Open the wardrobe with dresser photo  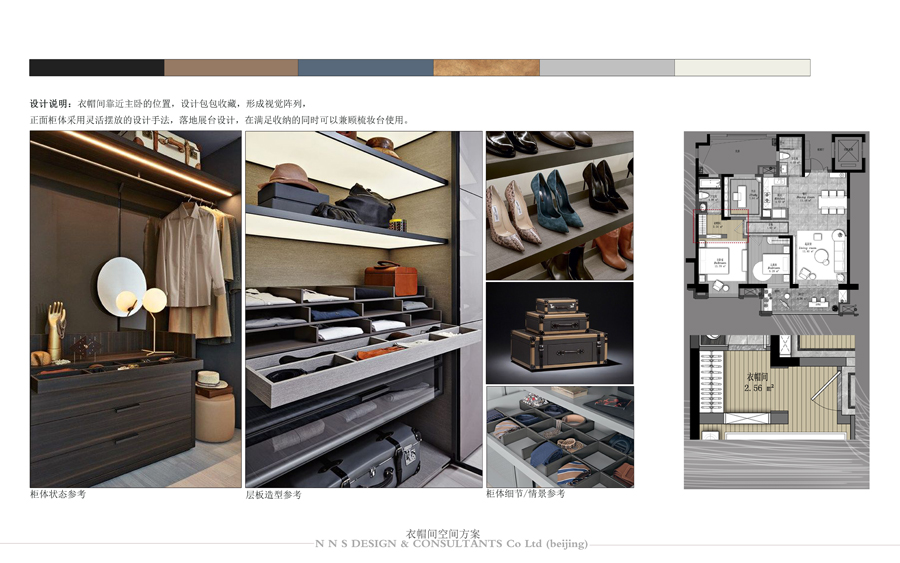click(x=135, y=309)
